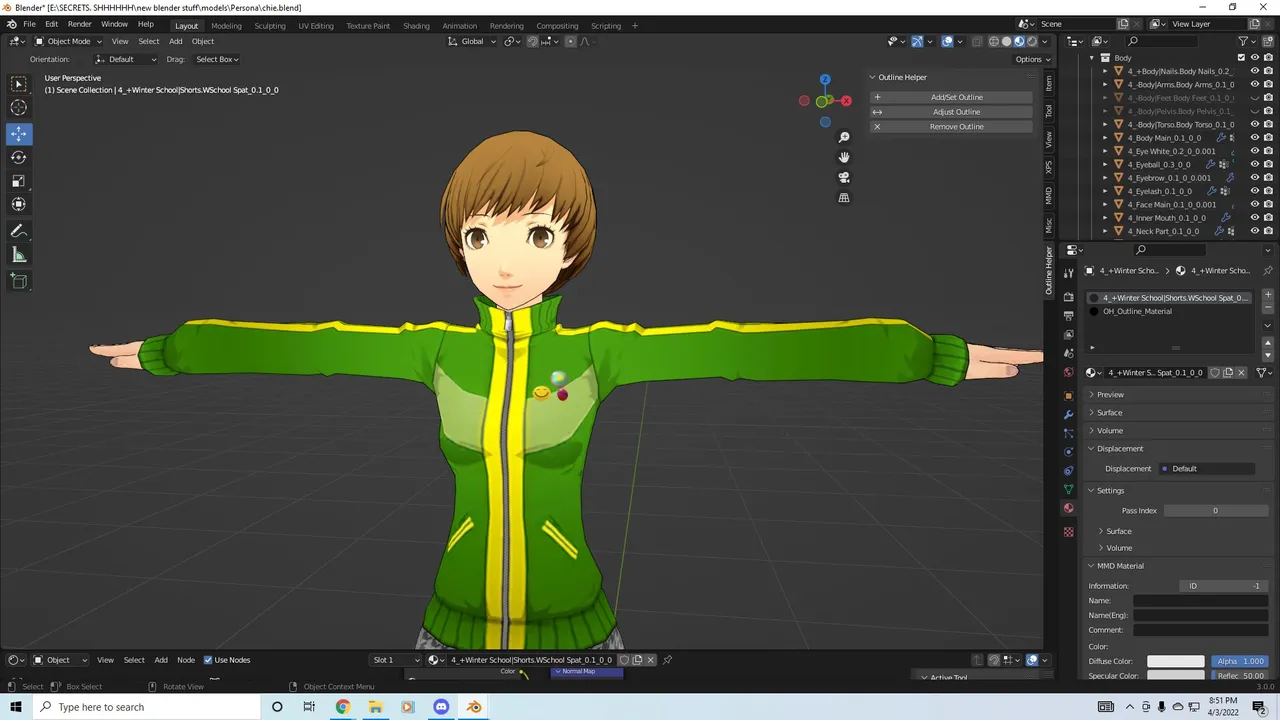Switch to wireframe viewport shading
Screen dimensions: 1280x720
point(994,41)
